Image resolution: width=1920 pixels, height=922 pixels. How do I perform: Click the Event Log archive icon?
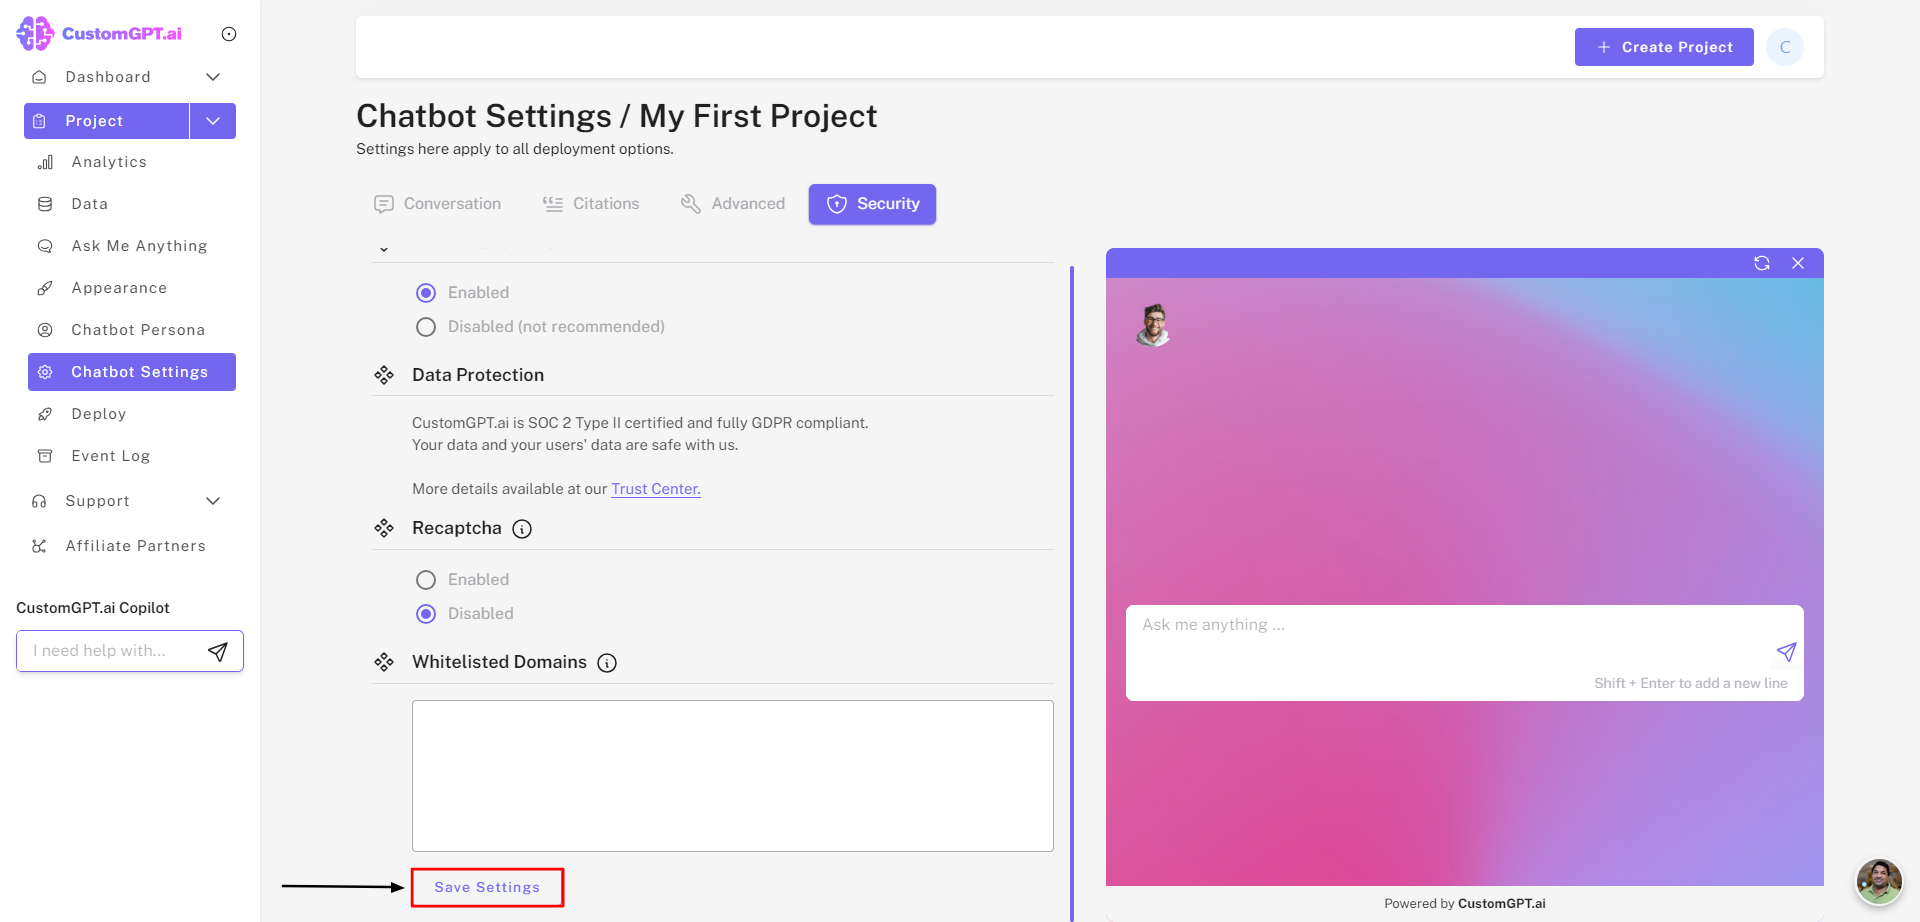45,456
